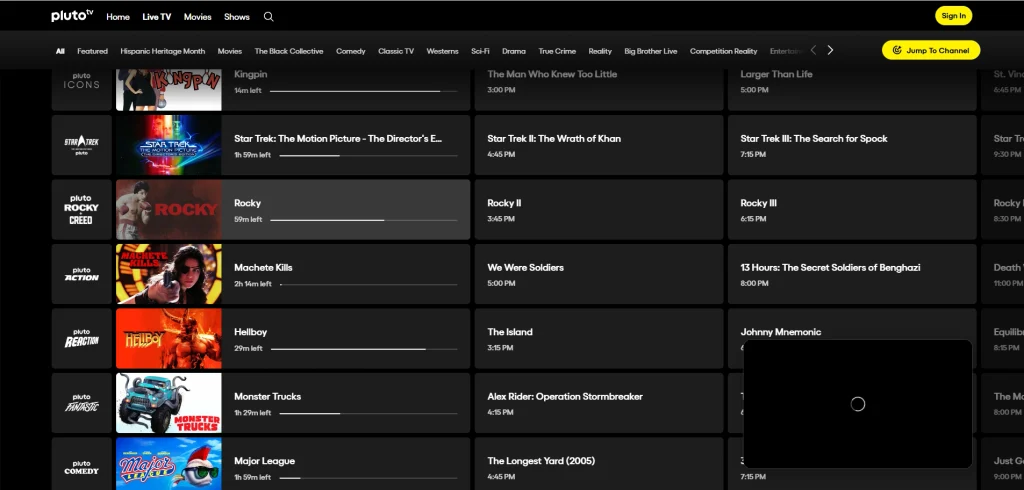Viewport: 1024px width, 490px height.
Task: Open the Rocky poster thumbnail
Action: [x=168, y=209]
